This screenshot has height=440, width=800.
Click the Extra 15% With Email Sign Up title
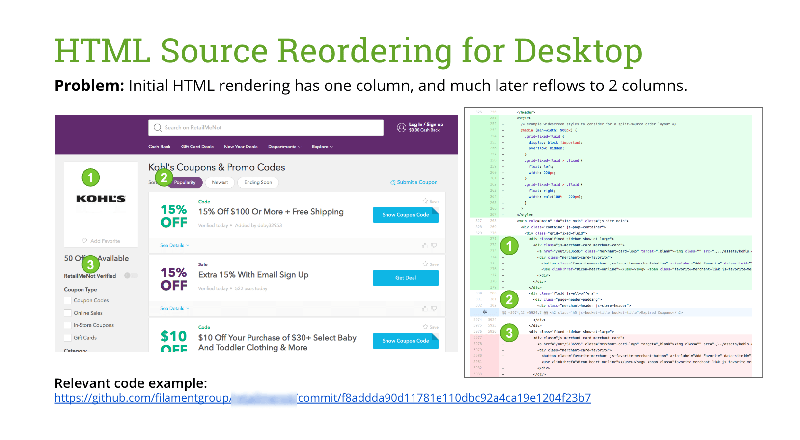point(253,275)
